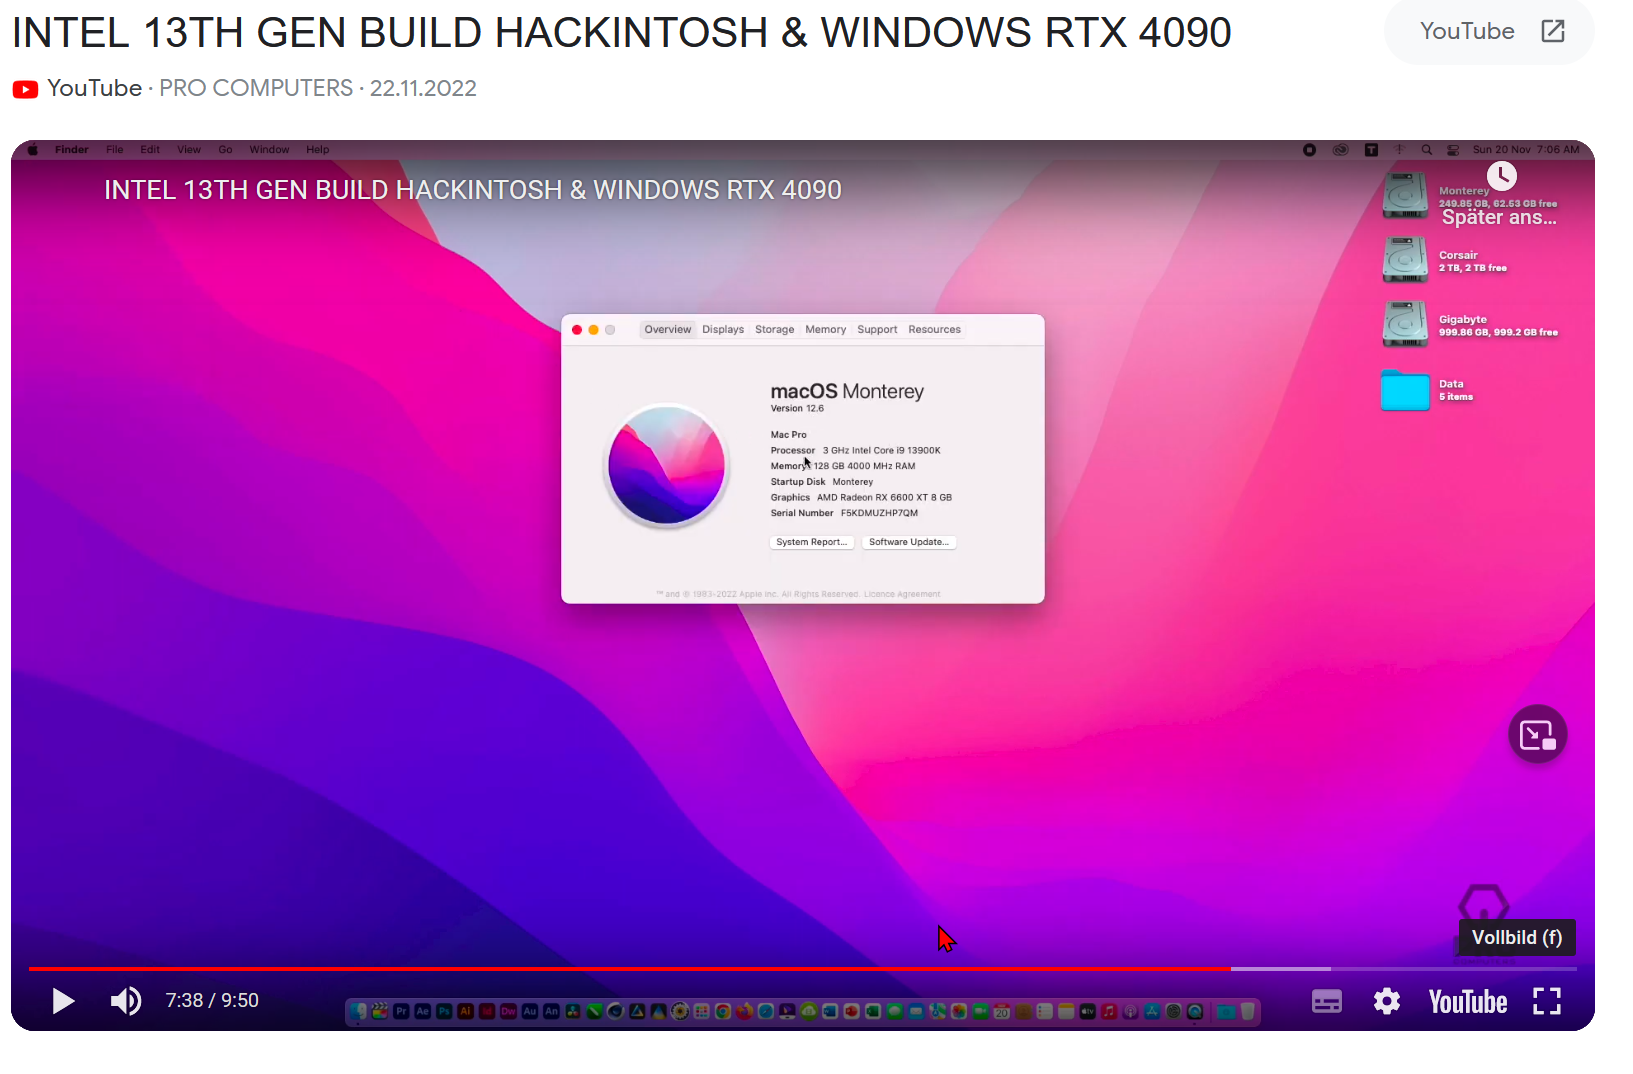The width and height of the screenshot is (1633, 1074).
Task: Select the Displays tab in About This Mac
Action: tap(723, 330)
